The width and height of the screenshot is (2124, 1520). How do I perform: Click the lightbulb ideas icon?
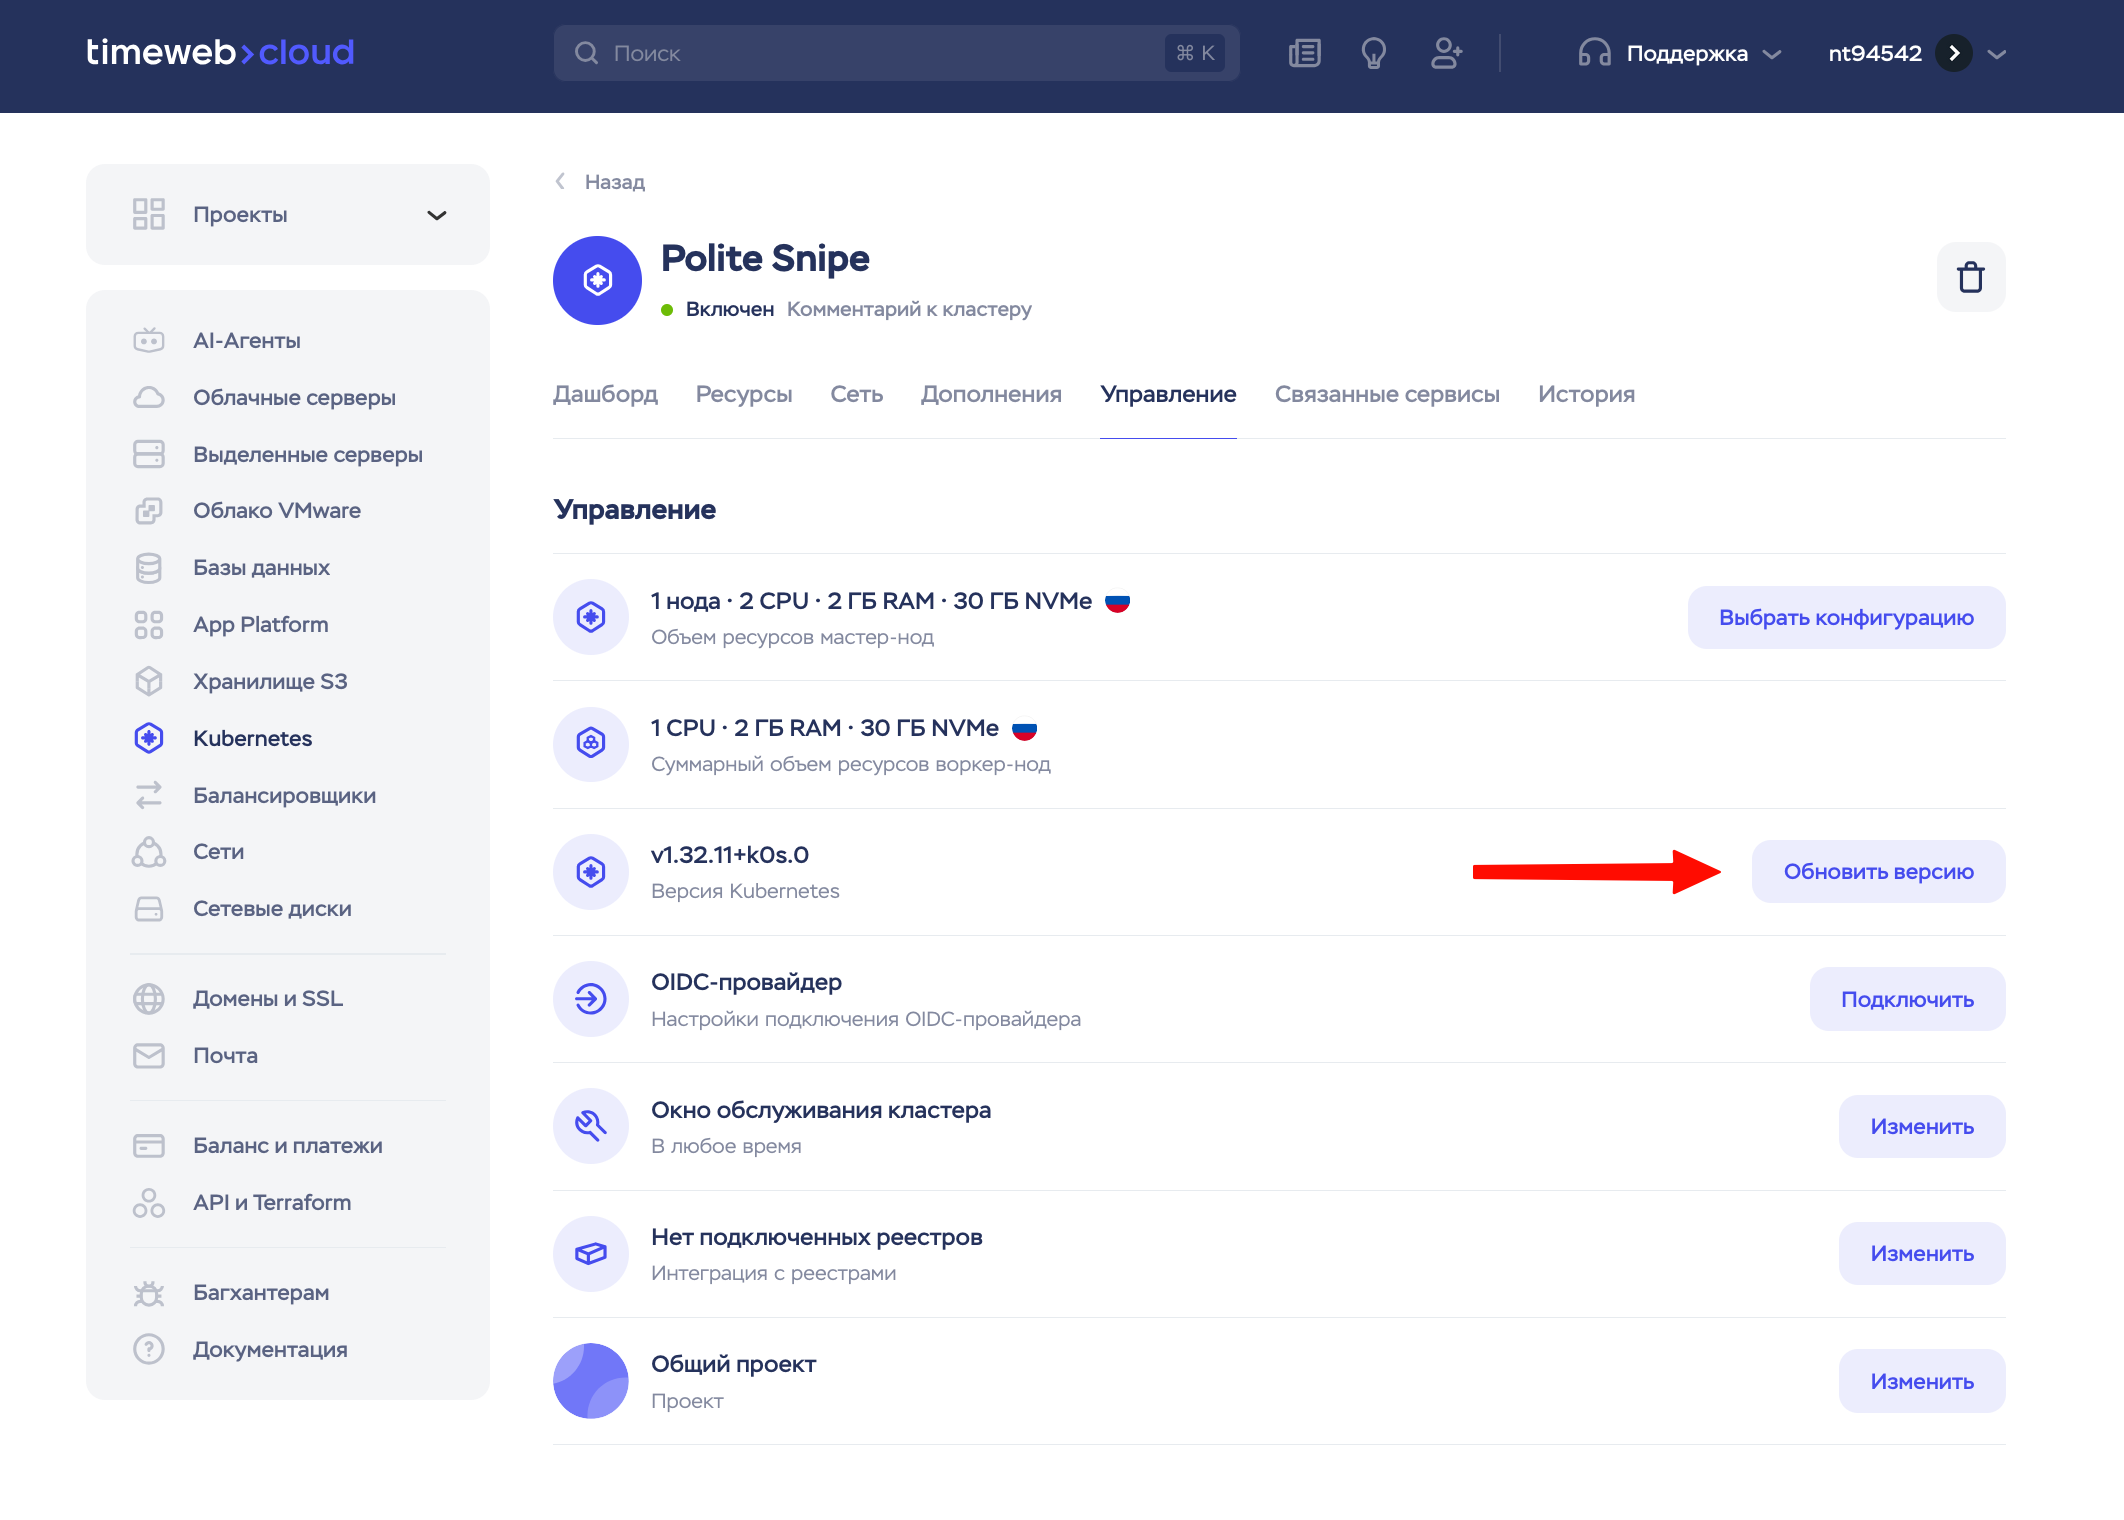pyautogui.click(x=1374, y=53)
